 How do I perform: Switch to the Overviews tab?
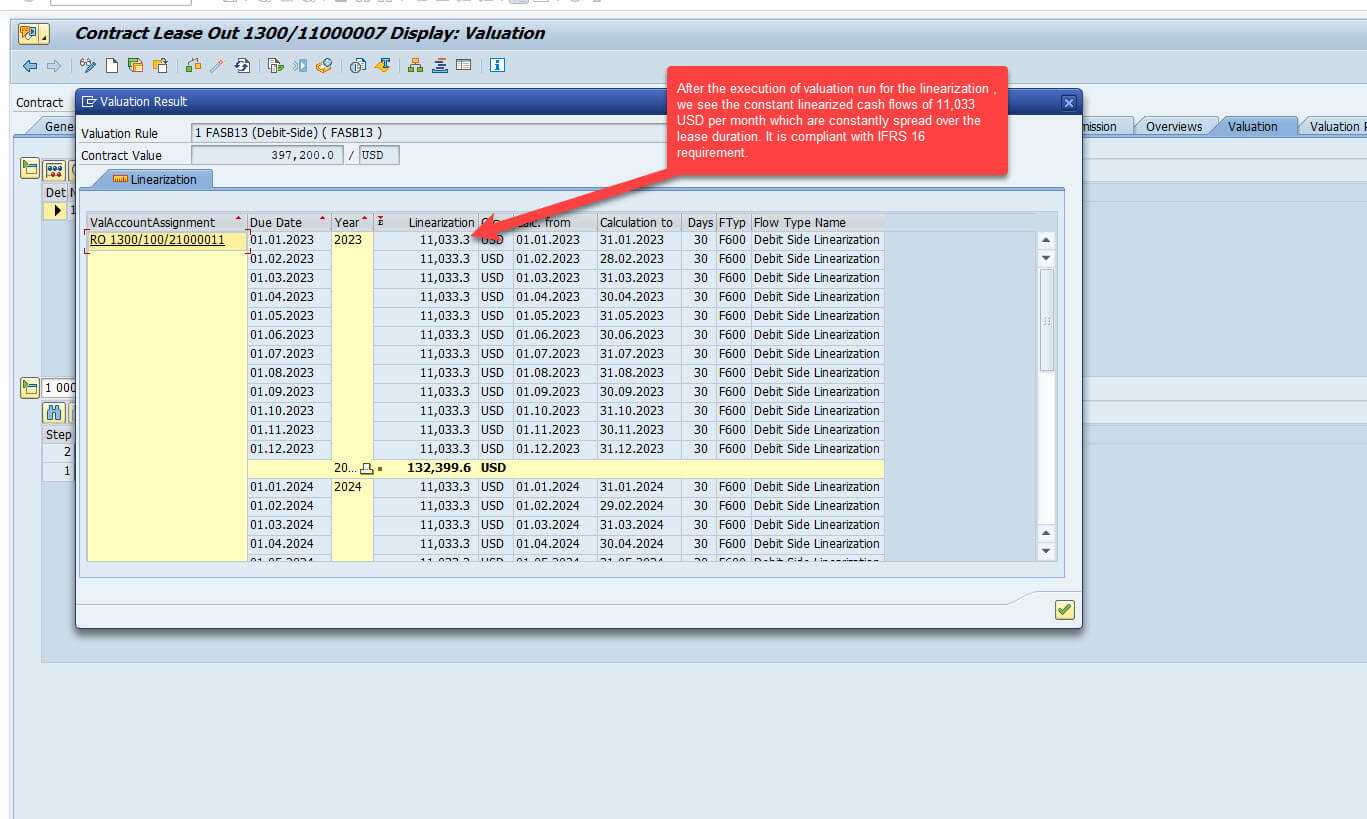(1173, 126)
